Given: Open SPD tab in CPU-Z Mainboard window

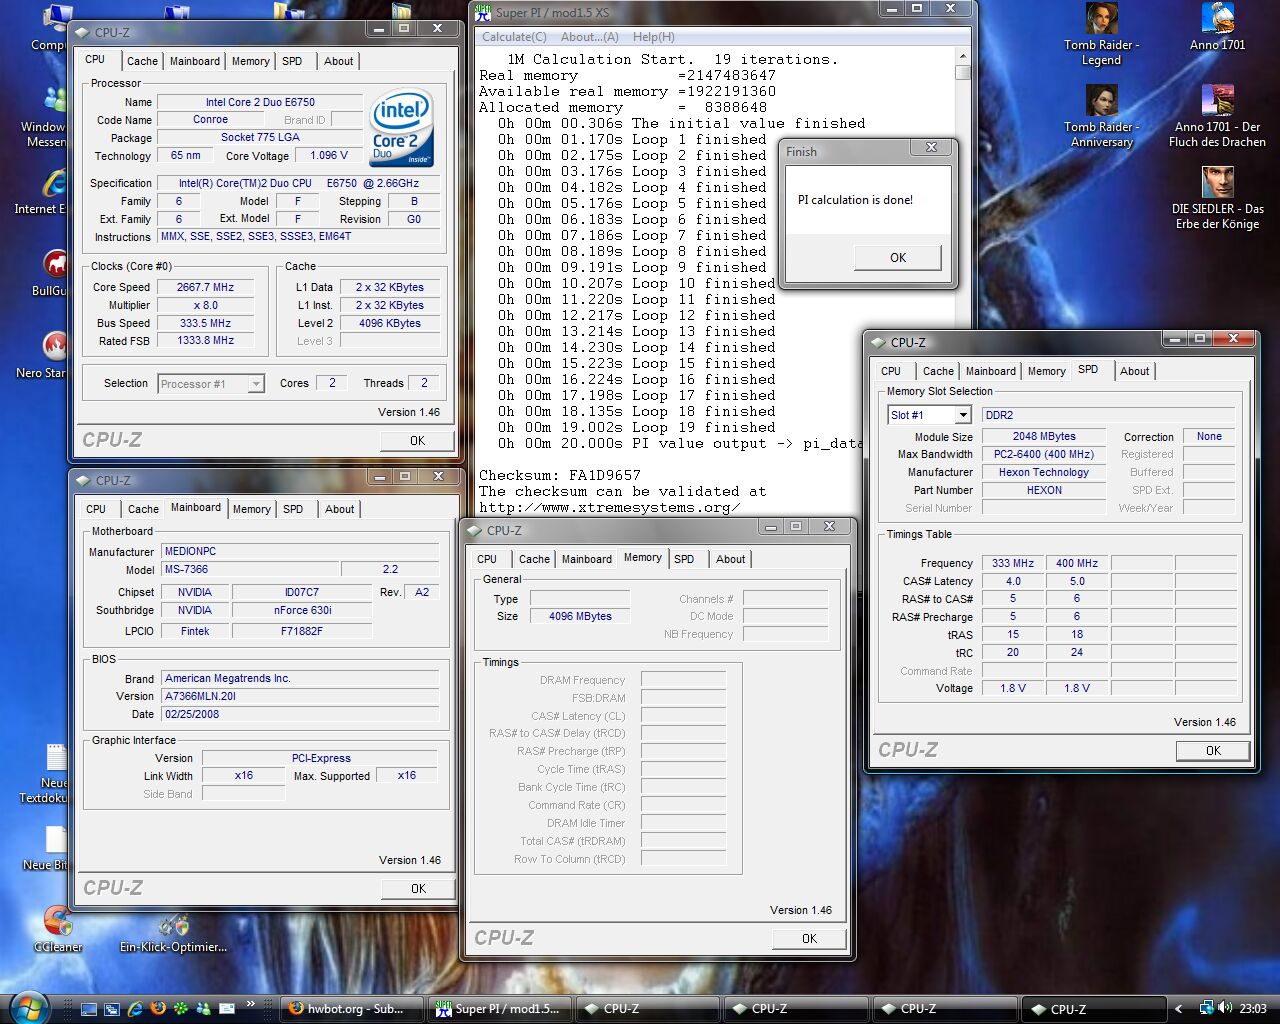Looking at the screenshot, I should click(x=293, y=509).
